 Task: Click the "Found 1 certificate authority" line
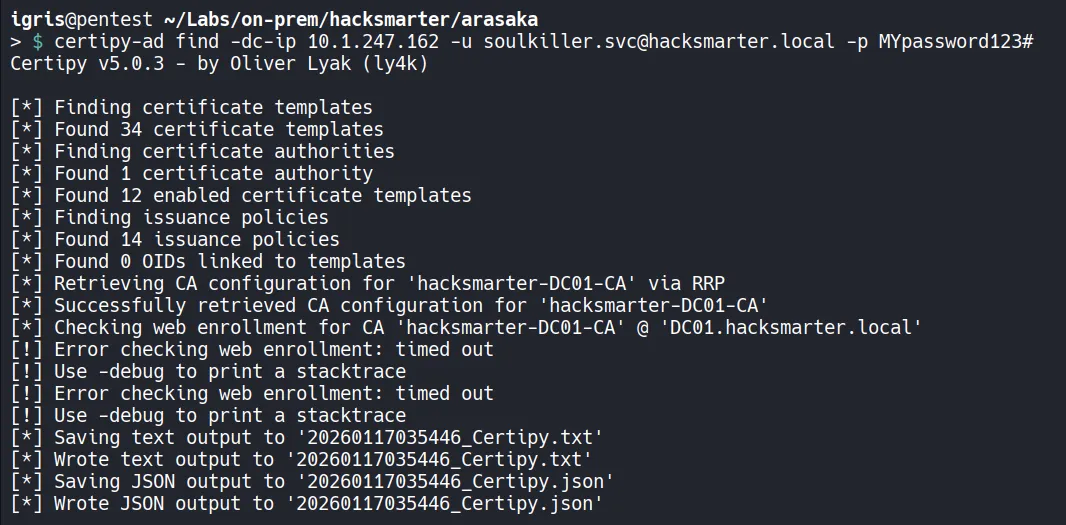pyautogui.click(x=213, y=173)
